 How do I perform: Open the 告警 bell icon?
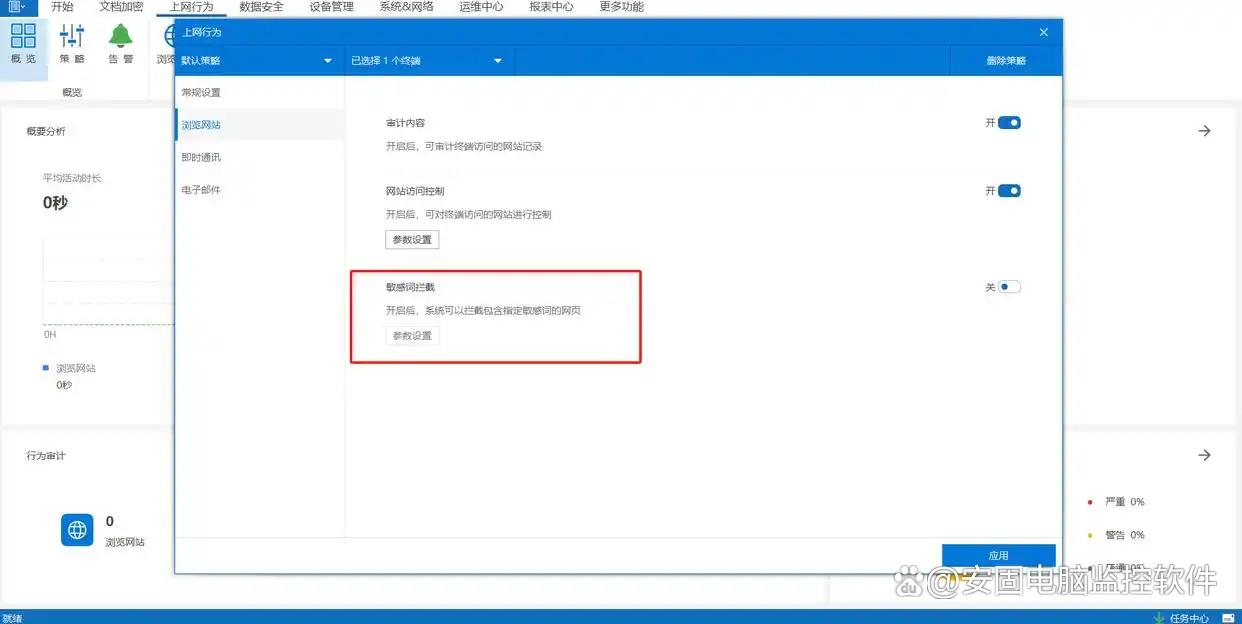click(121, 44)
